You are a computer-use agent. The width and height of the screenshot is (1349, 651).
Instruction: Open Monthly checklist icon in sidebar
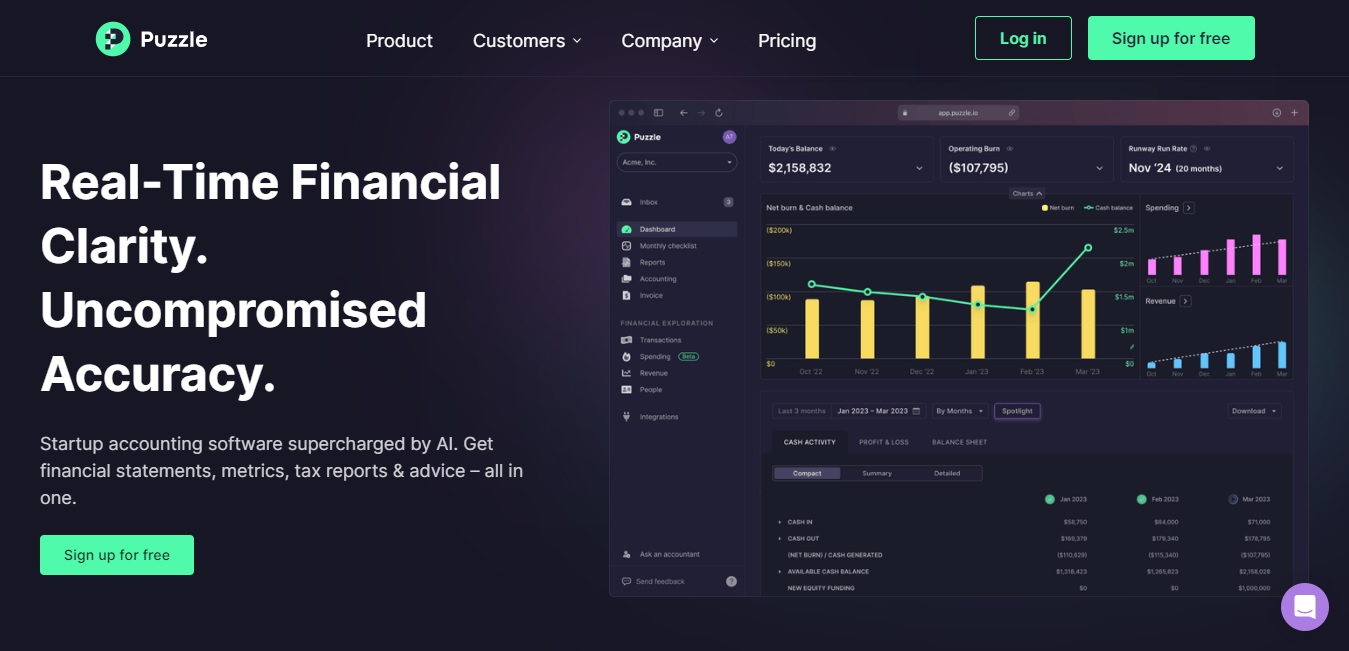627,246
